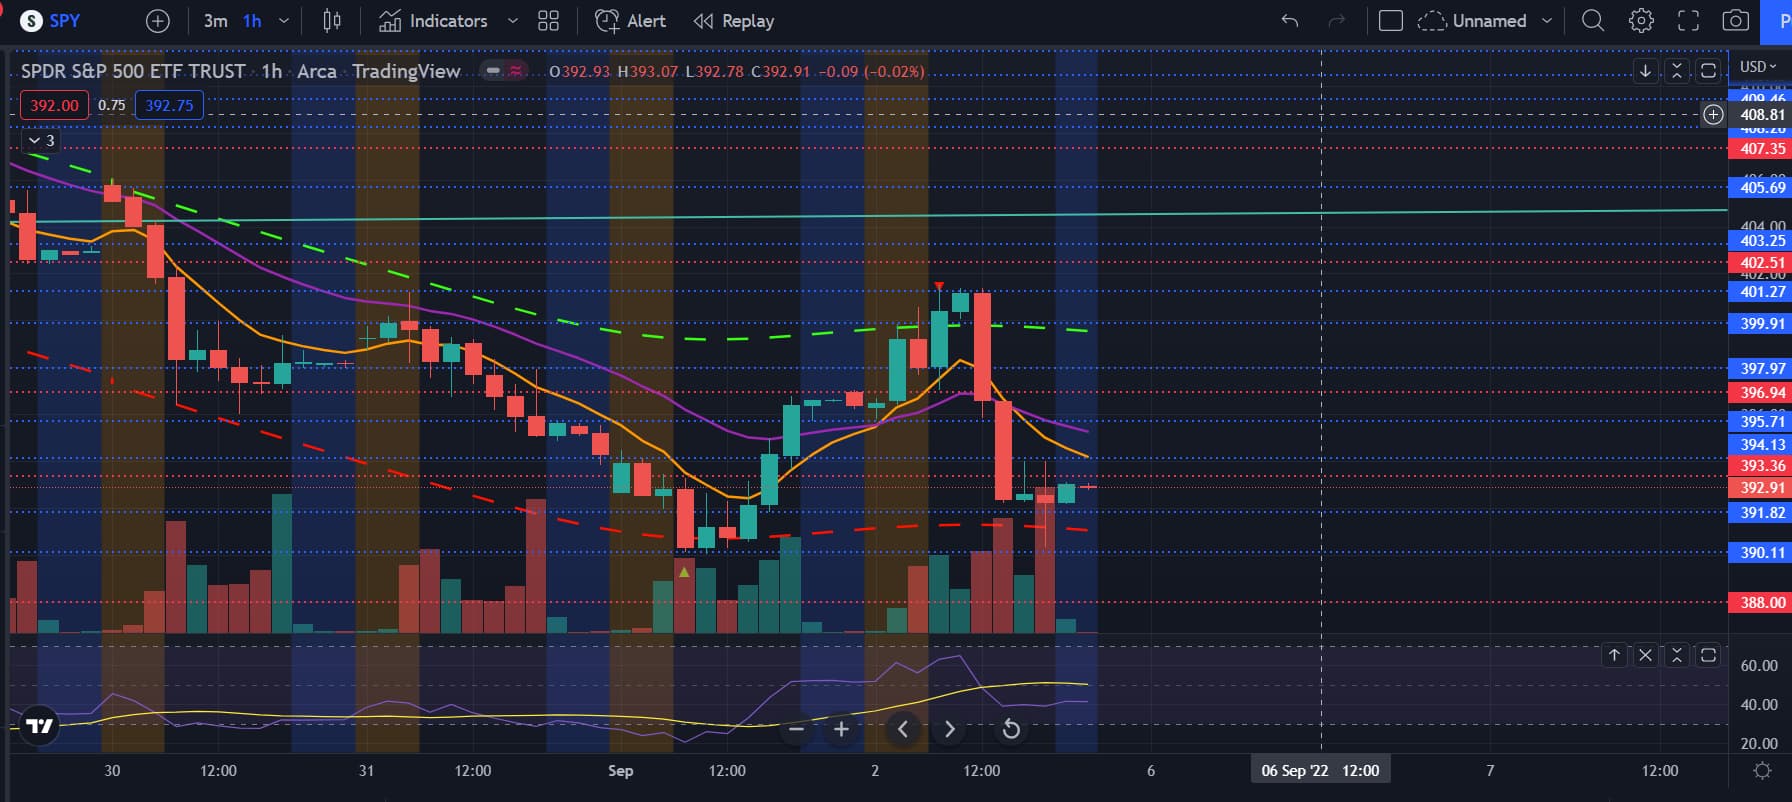Redo the last chart action
This screenshot has height=802, width=1792.
pyautogui.click(x=1337, y=20)
